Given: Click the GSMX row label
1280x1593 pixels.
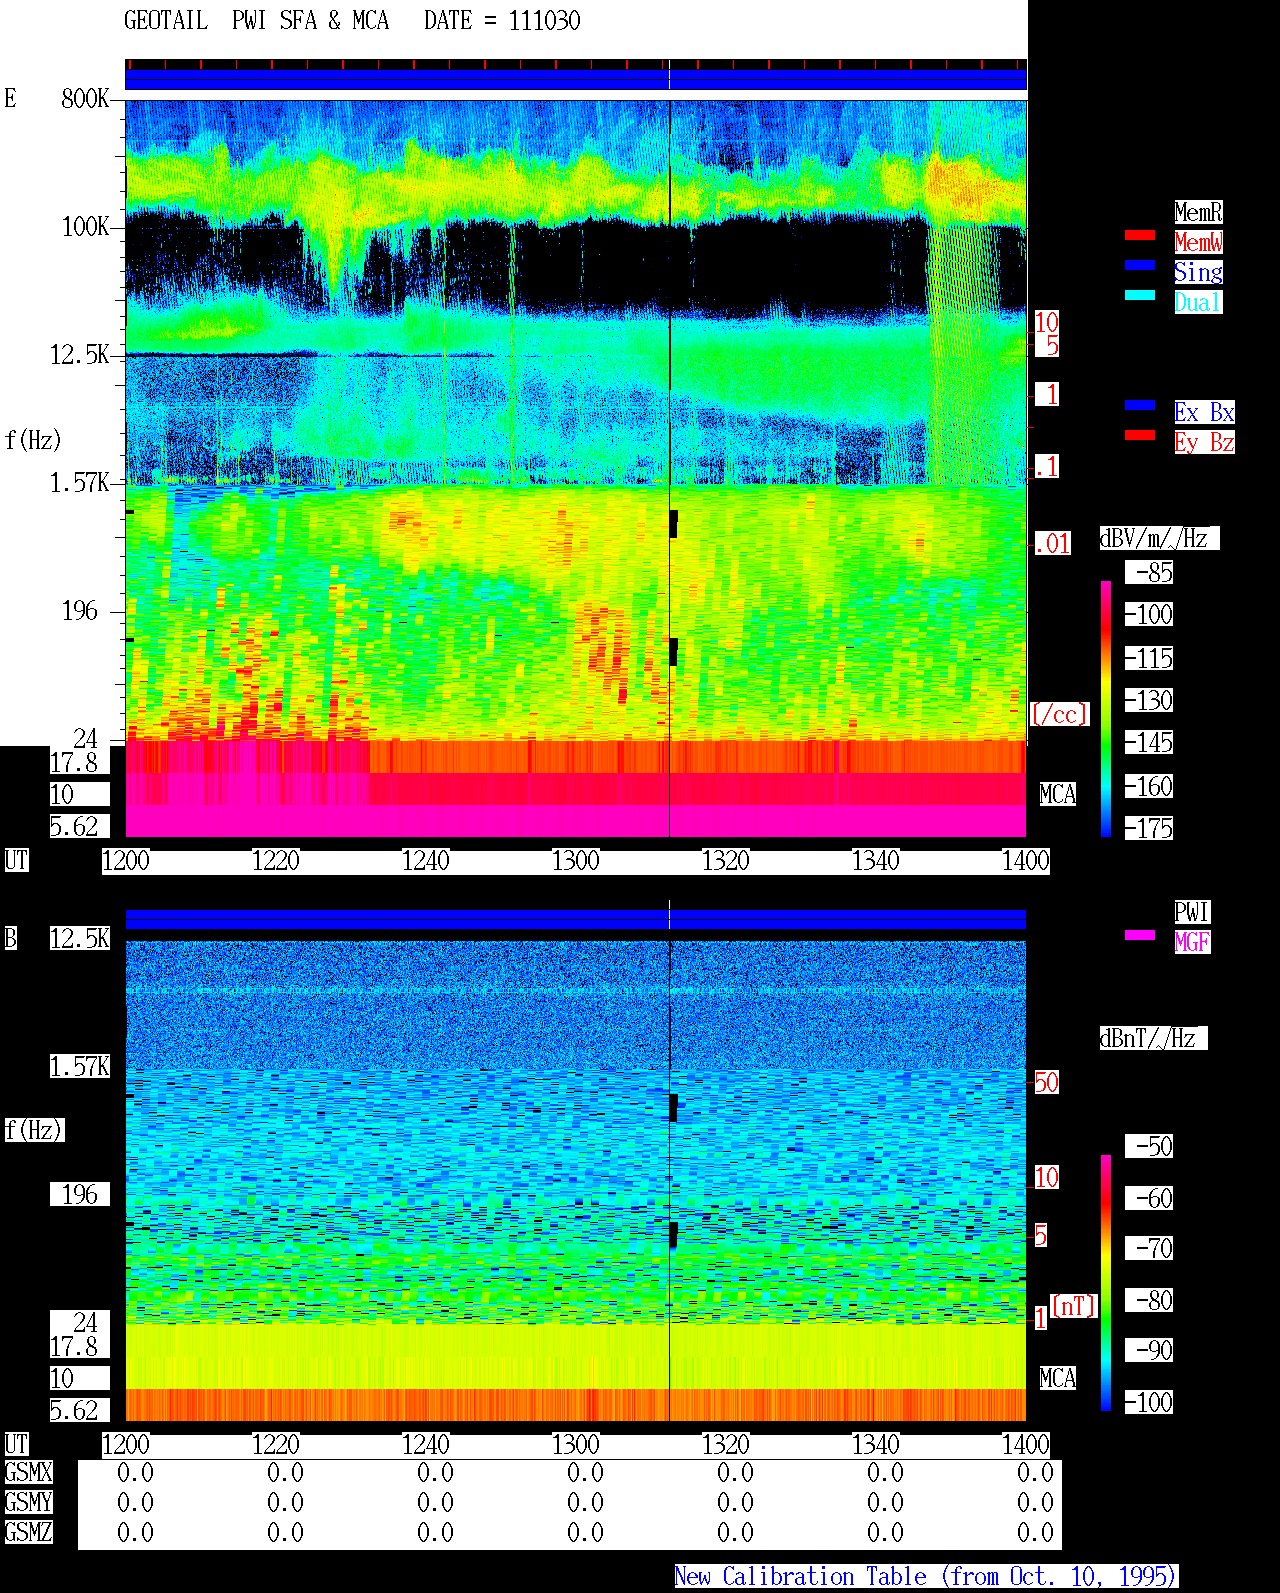Looking at the screenshot, I should click(28, 1473).
